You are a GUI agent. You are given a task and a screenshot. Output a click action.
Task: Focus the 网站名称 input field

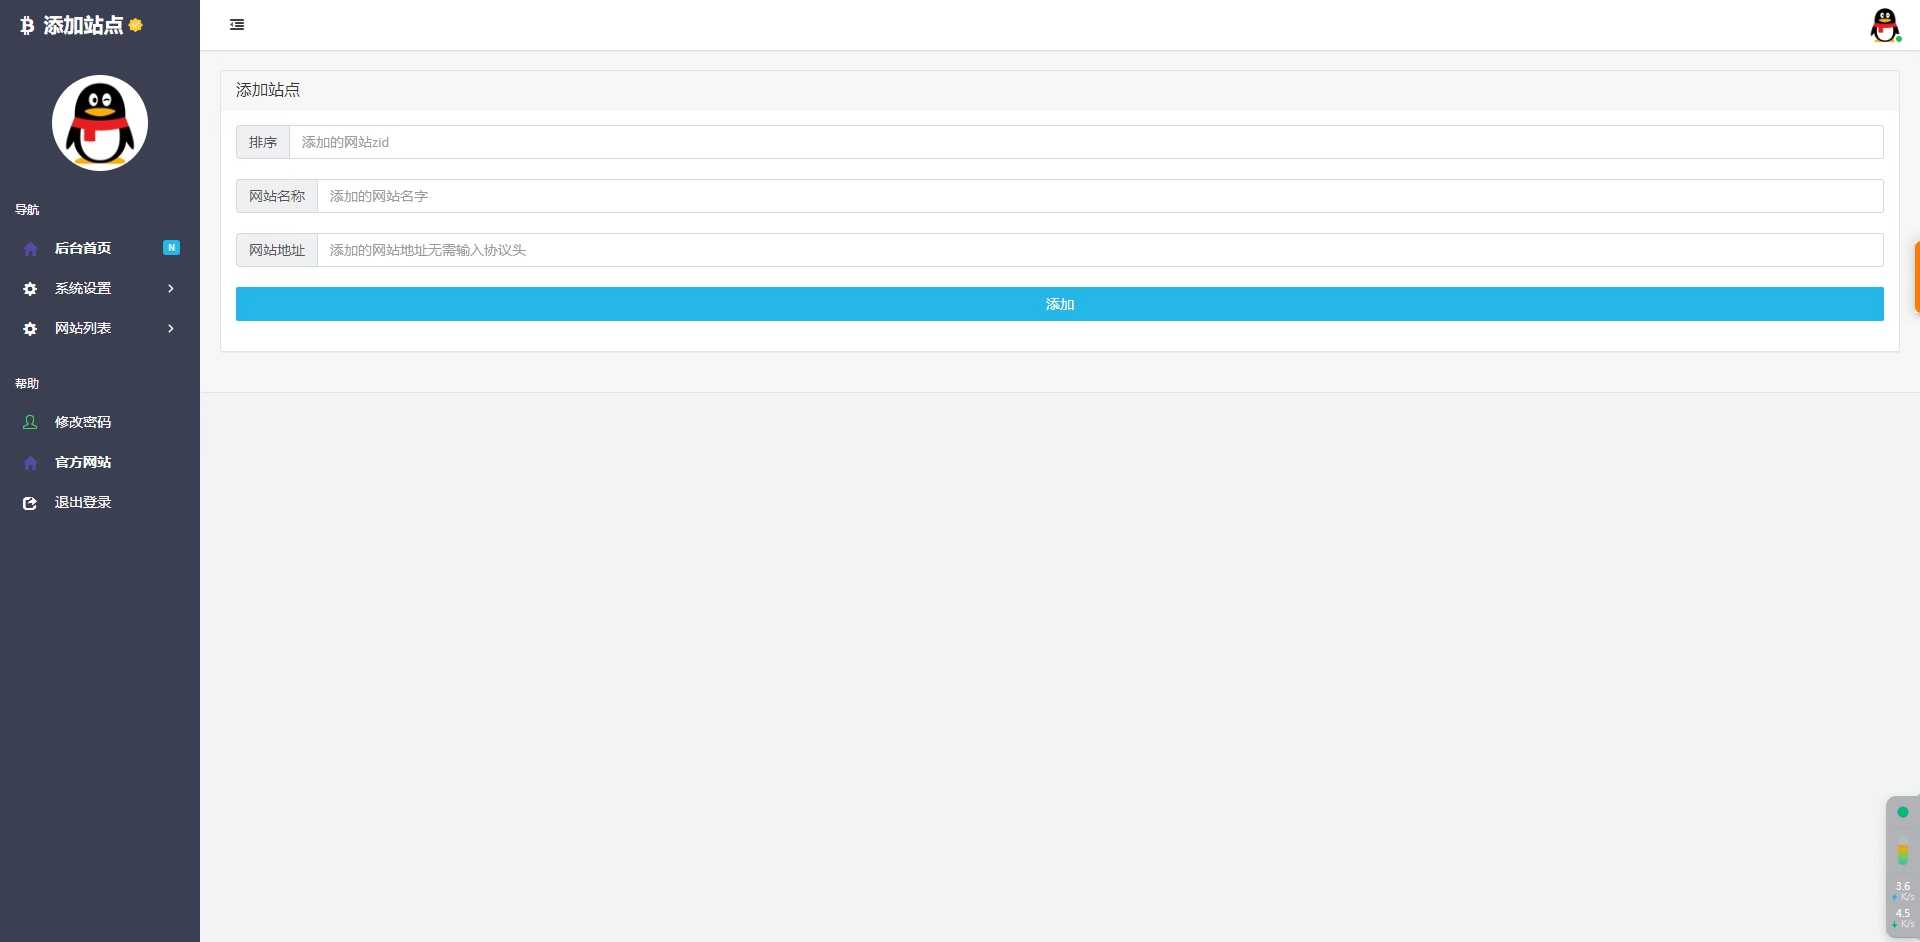click(x=1099, y=196)
